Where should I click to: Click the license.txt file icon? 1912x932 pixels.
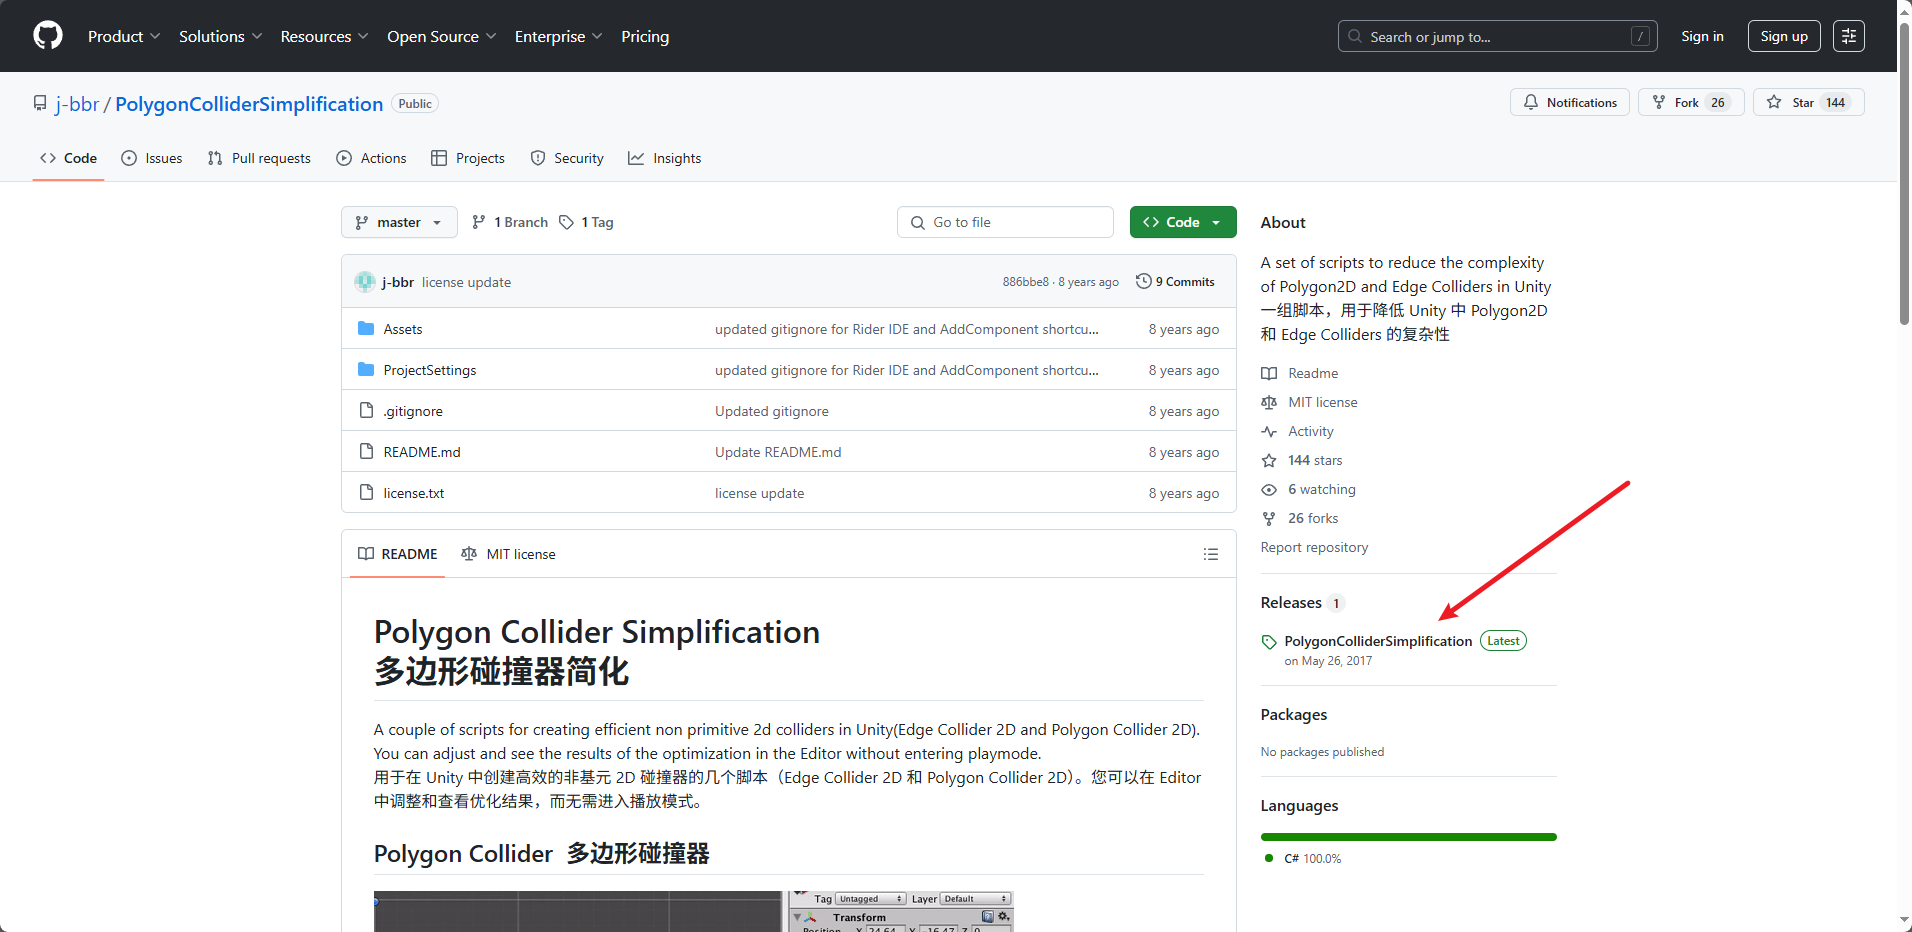click(x=366, y=493)
